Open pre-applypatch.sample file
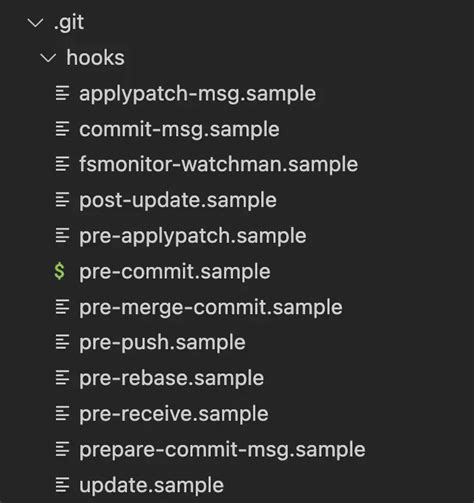The height and width of the screenshot is (503, 474). pos(193,237)
